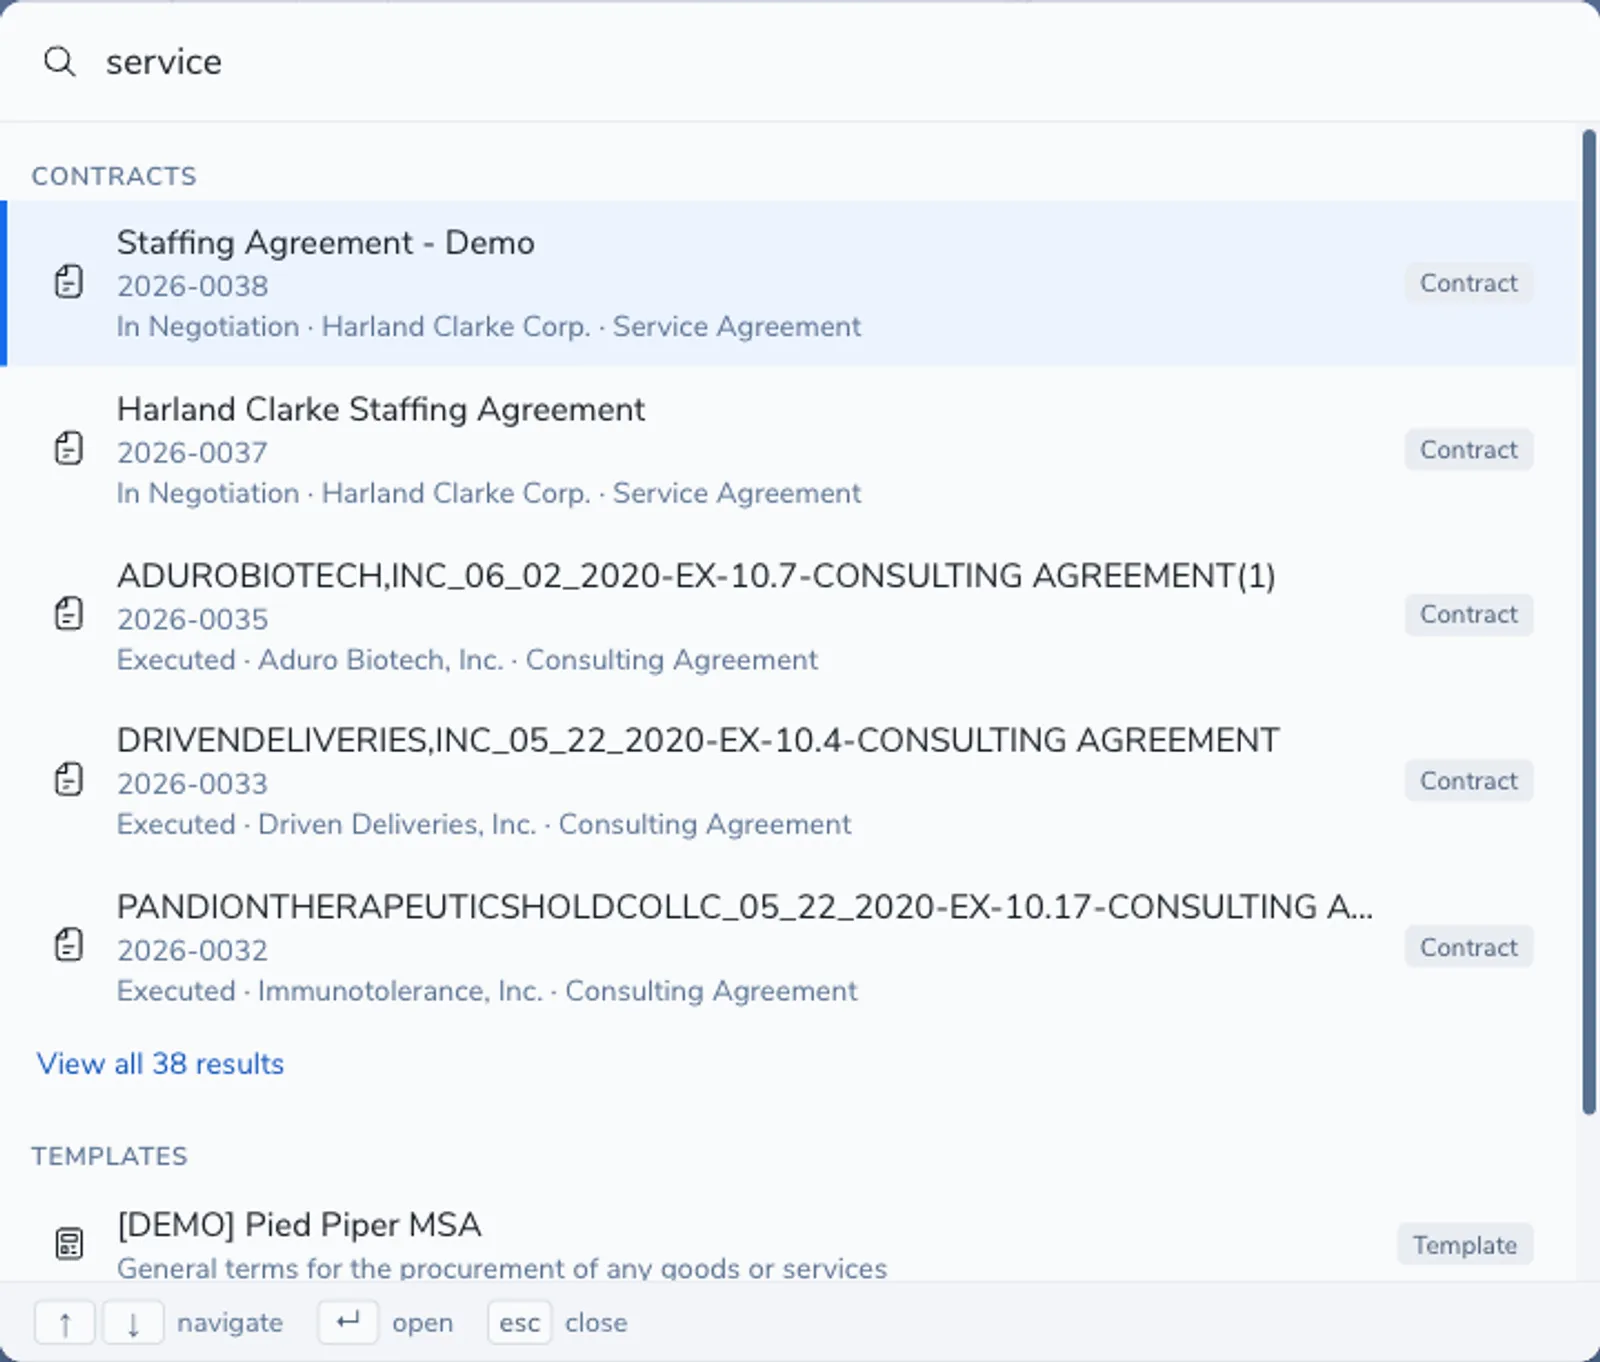Click Contract badge on DRIVENDELIVERIES row
This screenshot has height=1362, width=1600.
(x=1468, y=781)
